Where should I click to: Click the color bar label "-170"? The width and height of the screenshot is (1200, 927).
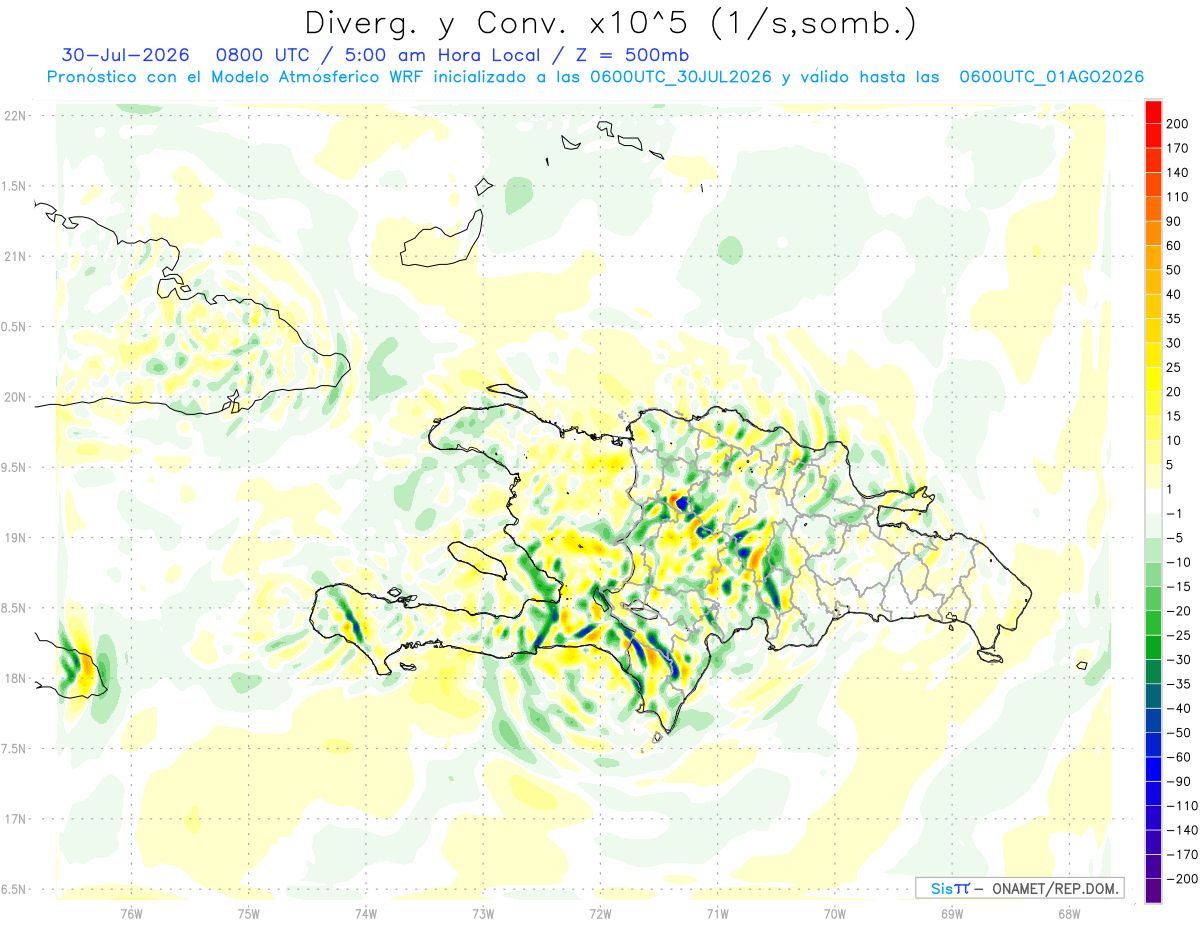coord(1181,854)
